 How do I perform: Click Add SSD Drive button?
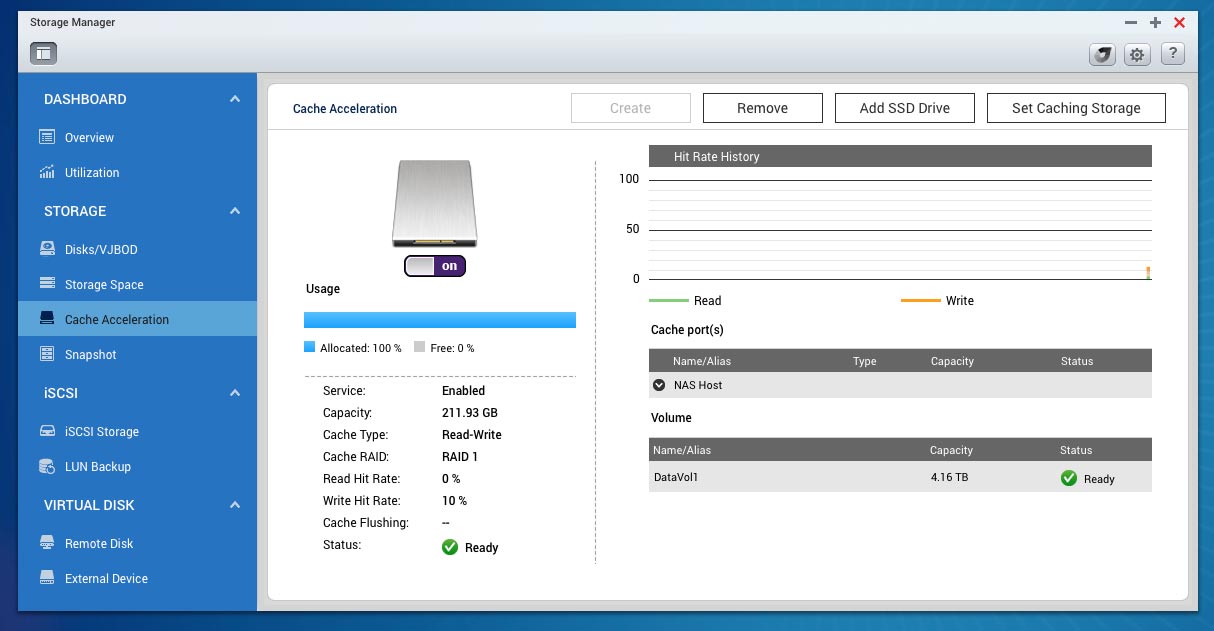(905, 108)
